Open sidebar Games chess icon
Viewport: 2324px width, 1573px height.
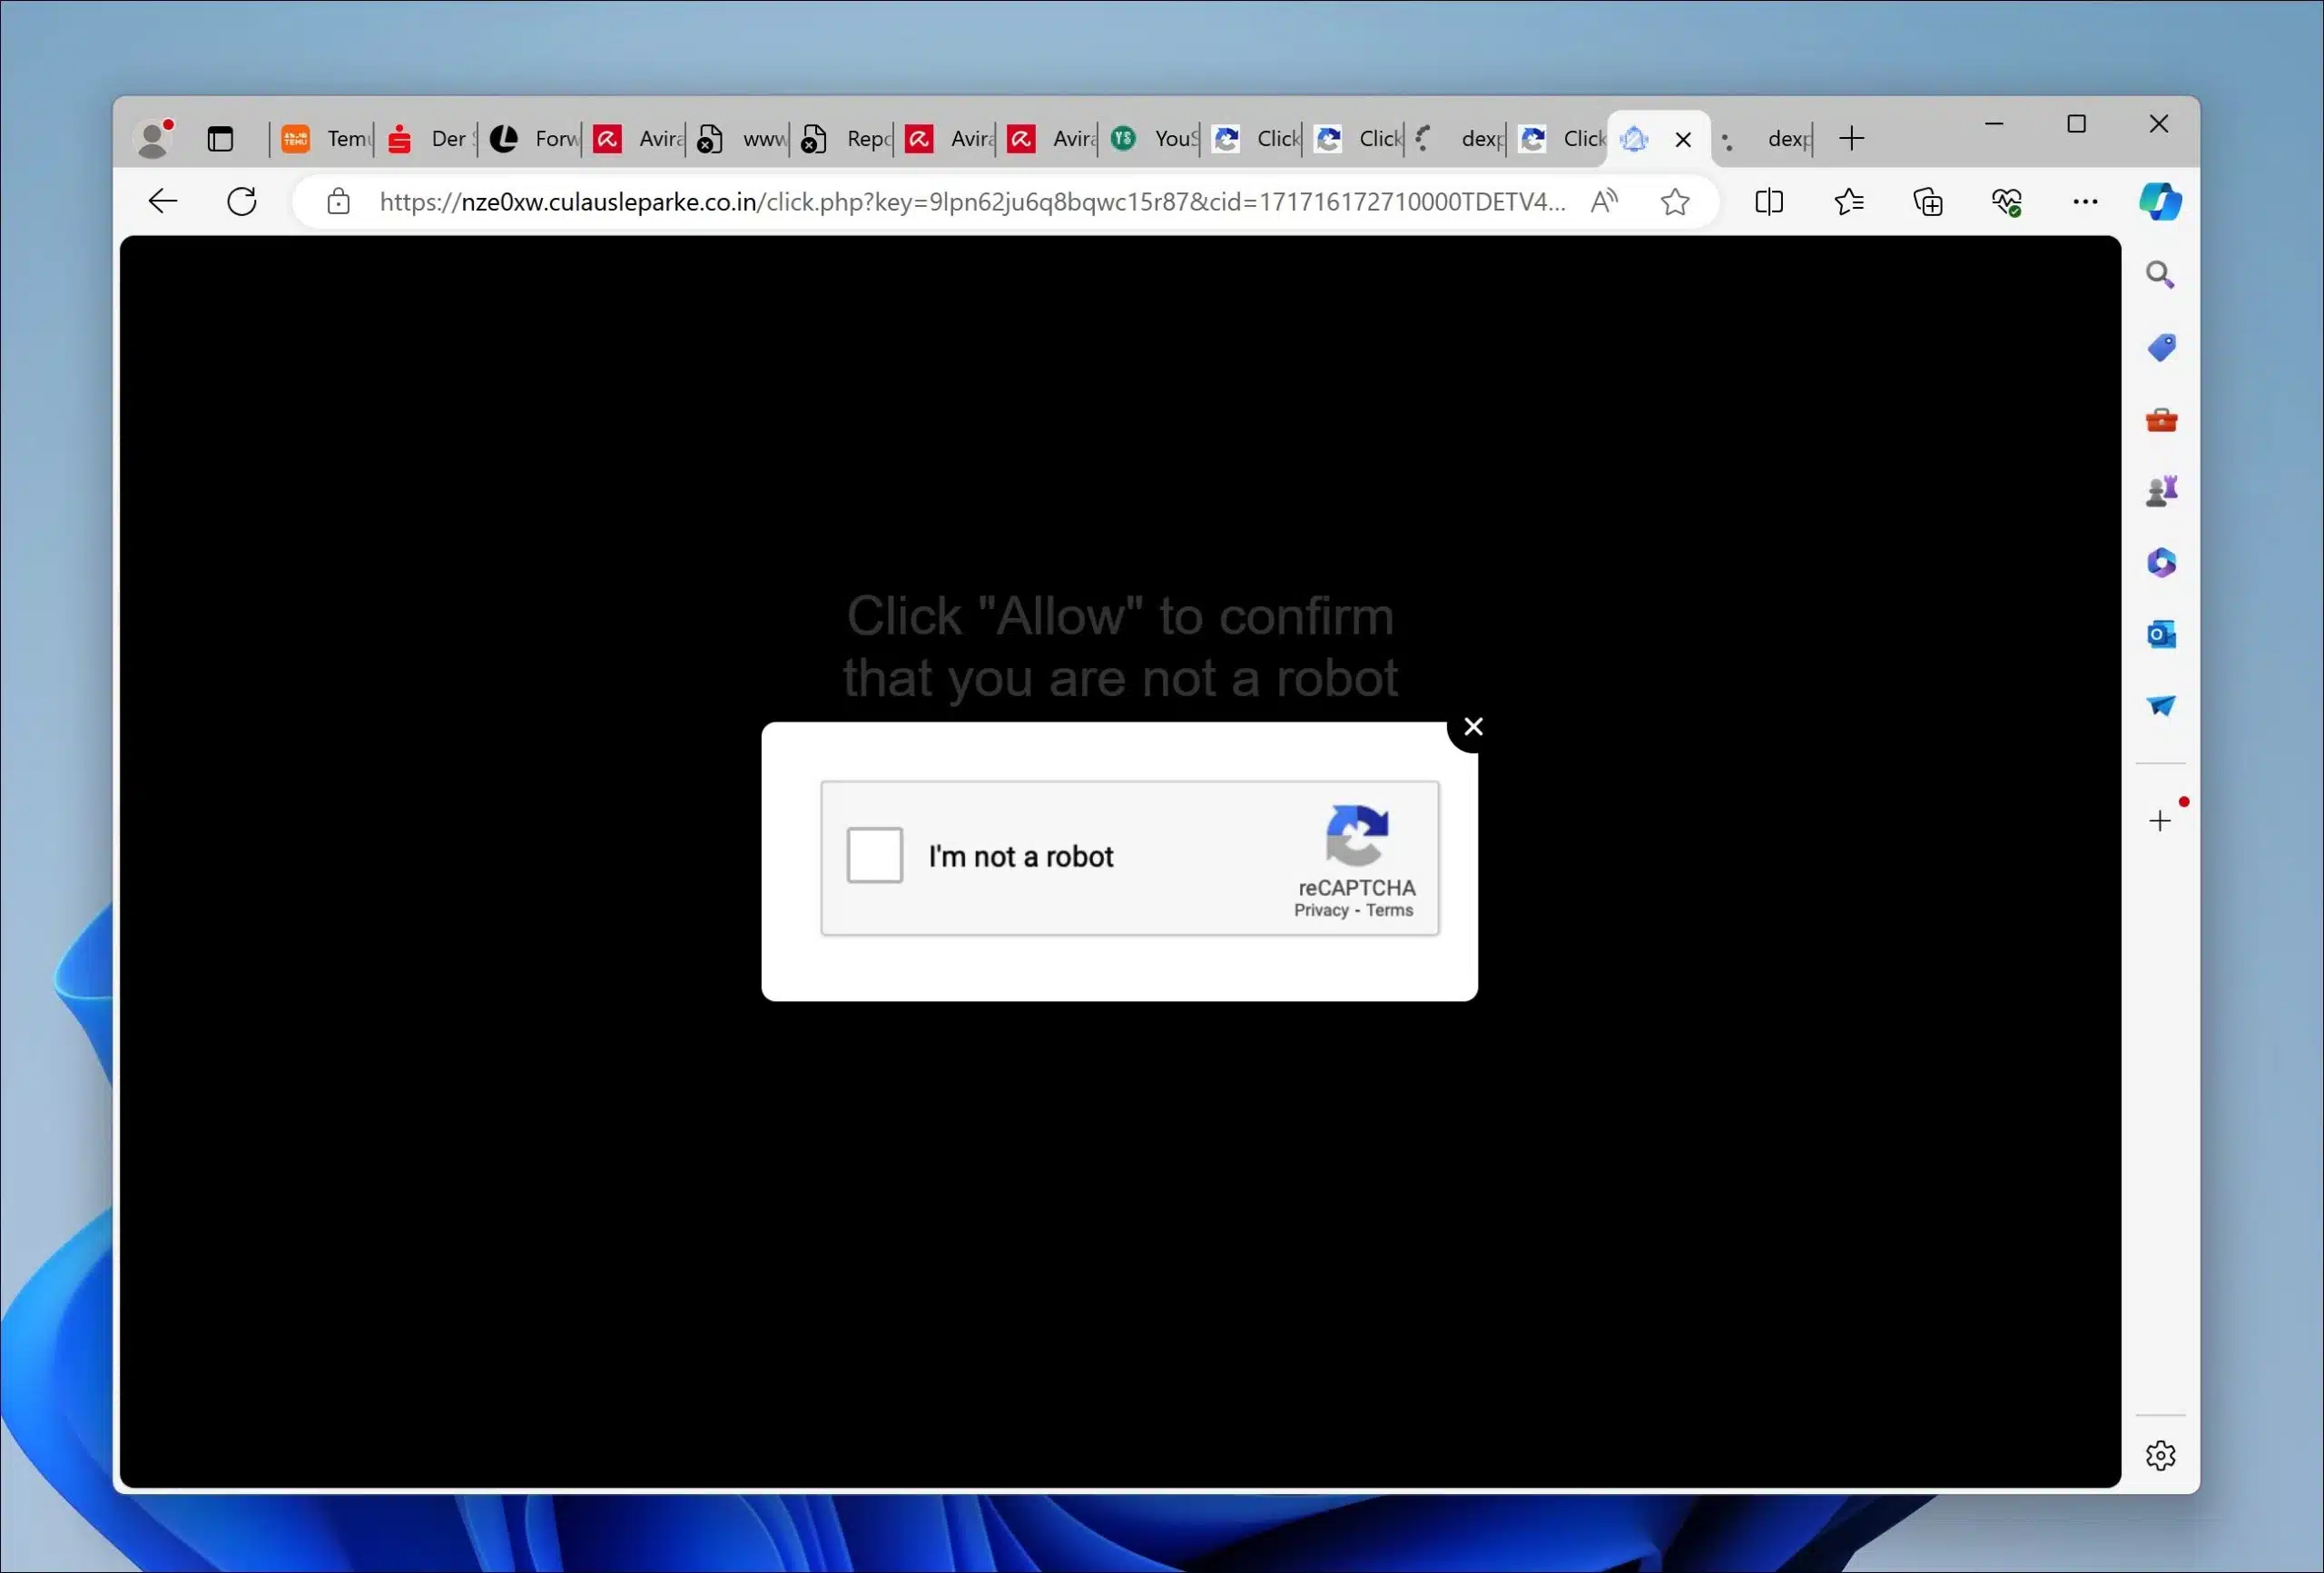coord(2160,491)
